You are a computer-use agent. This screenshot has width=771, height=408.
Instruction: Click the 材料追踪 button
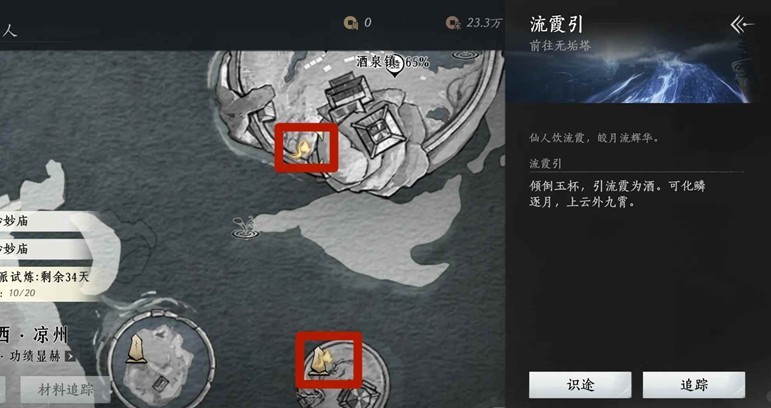tap(65, 390)
